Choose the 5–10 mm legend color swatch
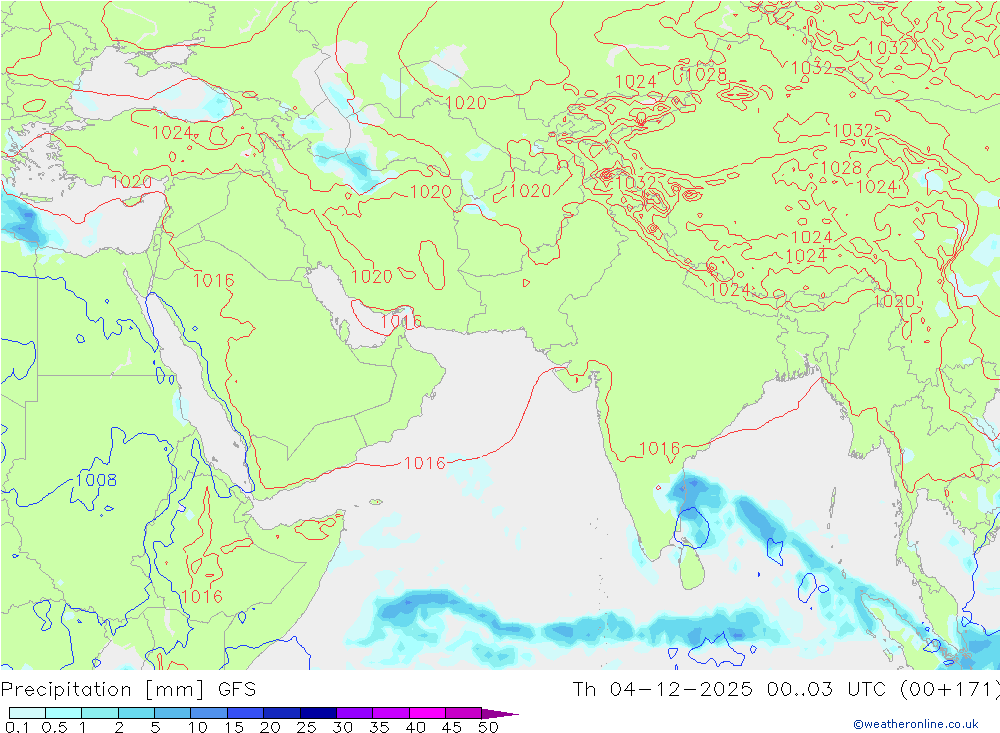Screen dimensions: 1000x733 (173, 713)
